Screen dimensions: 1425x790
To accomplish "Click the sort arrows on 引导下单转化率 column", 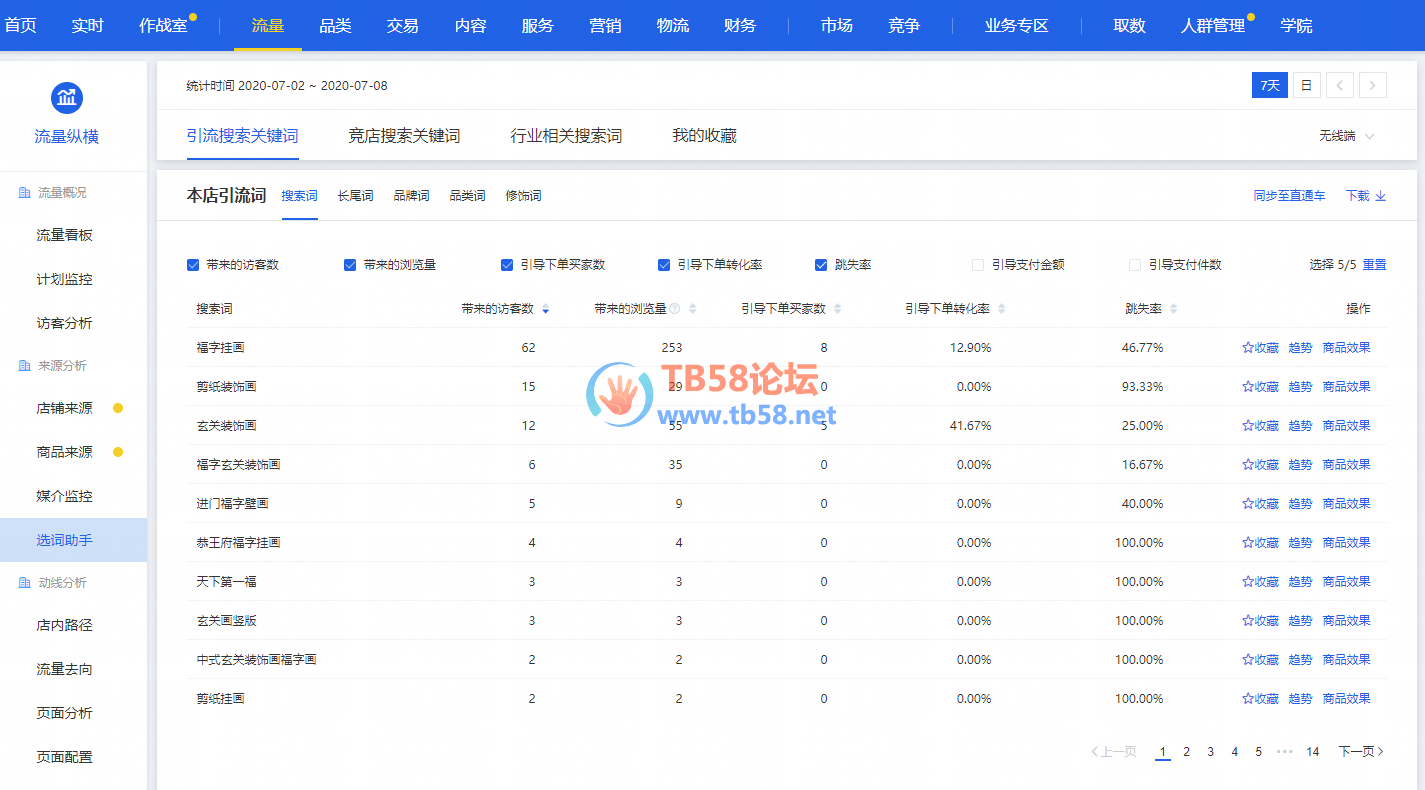I will (x=1002, y=309).
